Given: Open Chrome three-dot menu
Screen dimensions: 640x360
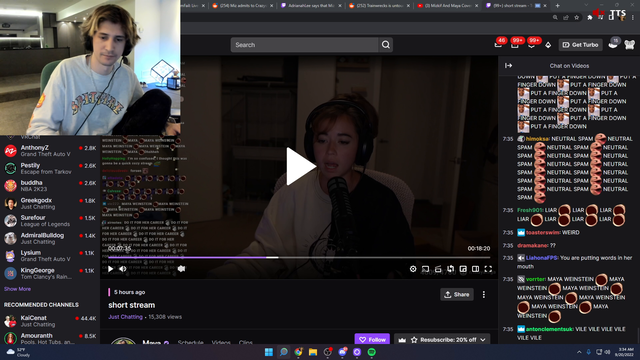Looking at the screenshot, I should (x=633, y=18).
